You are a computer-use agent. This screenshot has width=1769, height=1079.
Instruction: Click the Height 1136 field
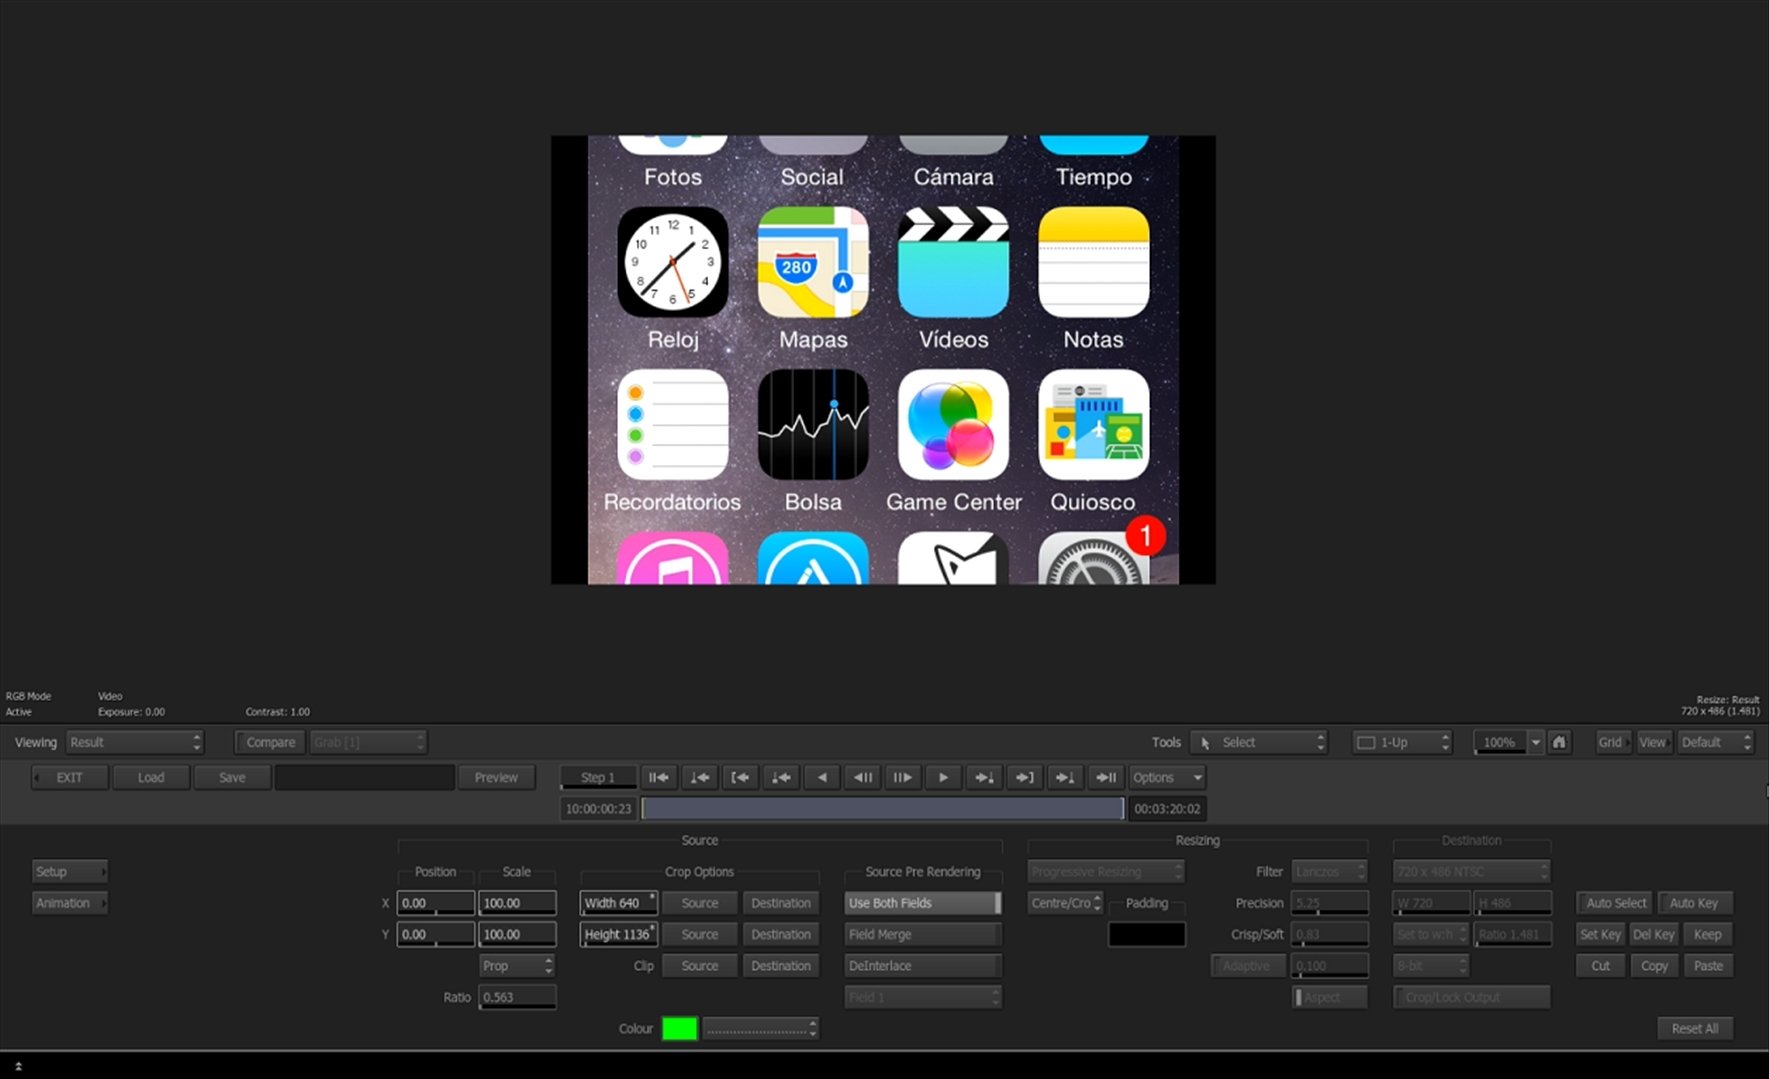pos(618,934)
